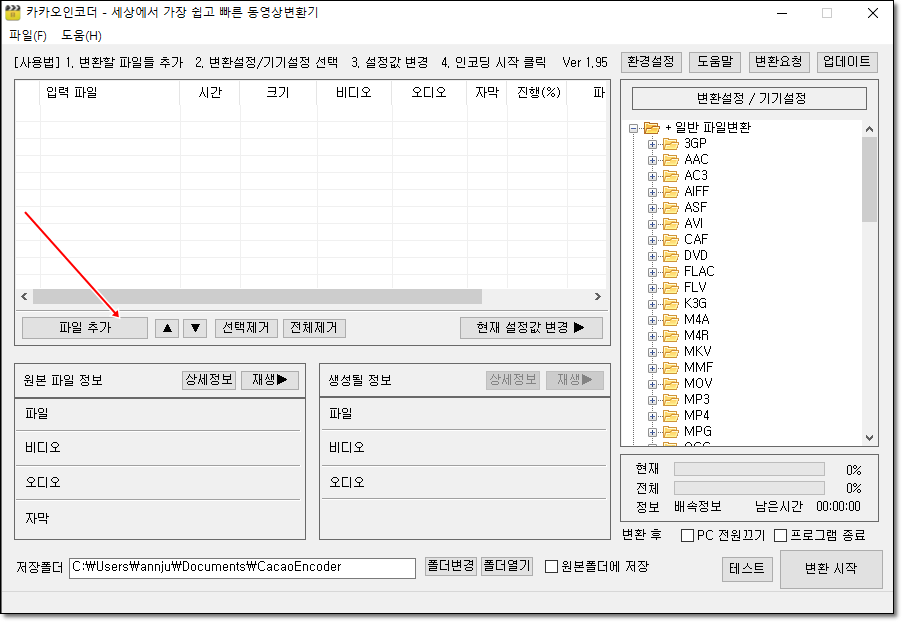Click the 일반 파일변환 open folder icon
This screenshot has height=622, width=902.
coord(652,128)
